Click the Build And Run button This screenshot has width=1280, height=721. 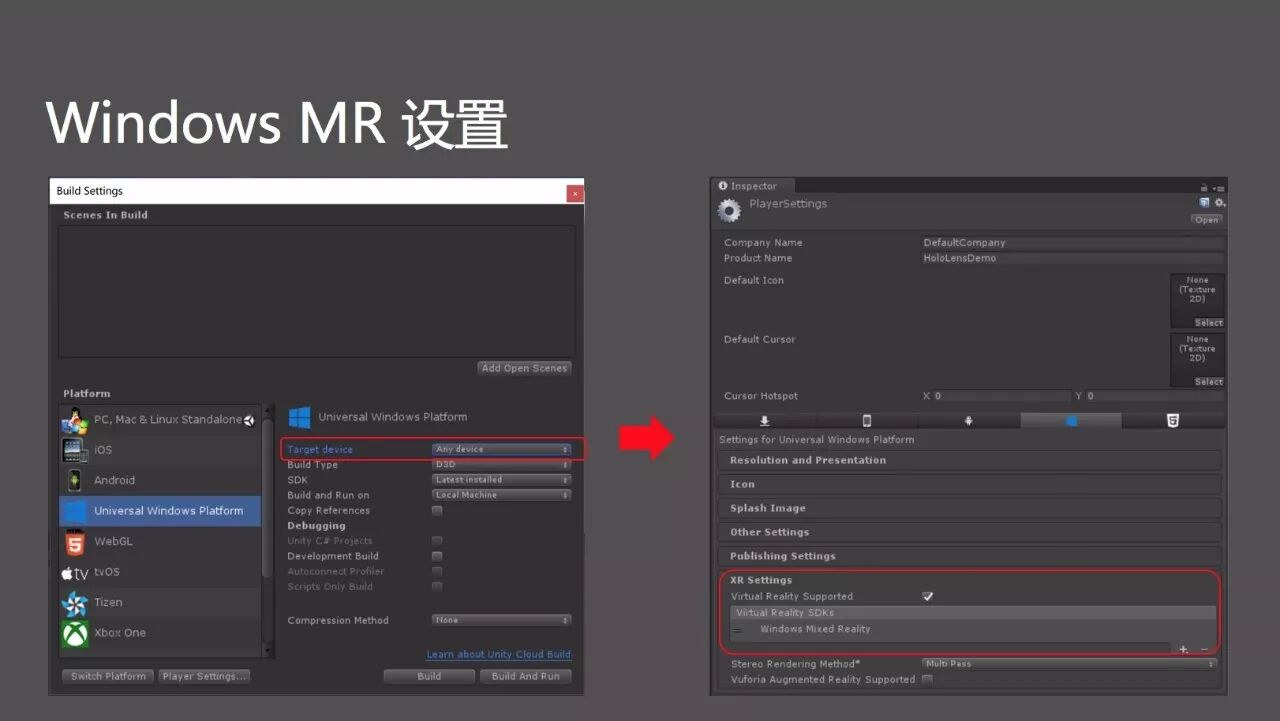click(526, 677)
